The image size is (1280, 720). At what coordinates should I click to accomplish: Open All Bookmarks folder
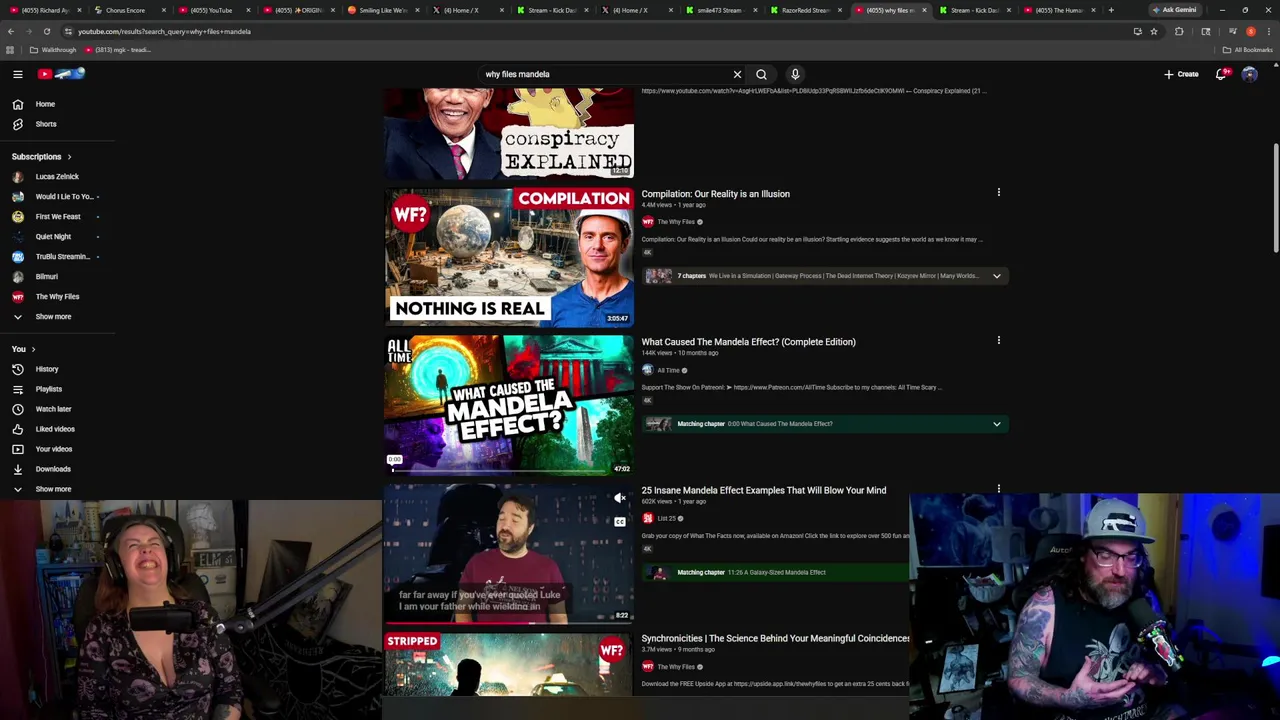coord(1247,50)
